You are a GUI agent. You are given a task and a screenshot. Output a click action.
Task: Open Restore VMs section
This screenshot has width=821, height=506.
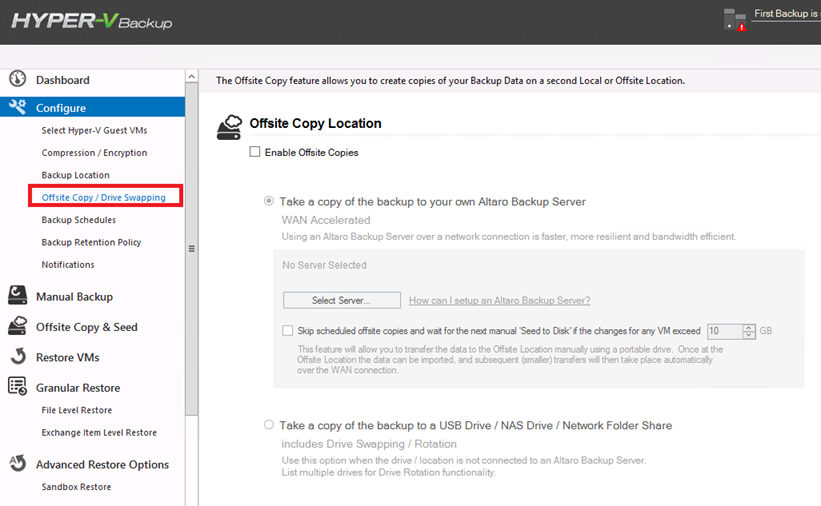tap(68, 358)
